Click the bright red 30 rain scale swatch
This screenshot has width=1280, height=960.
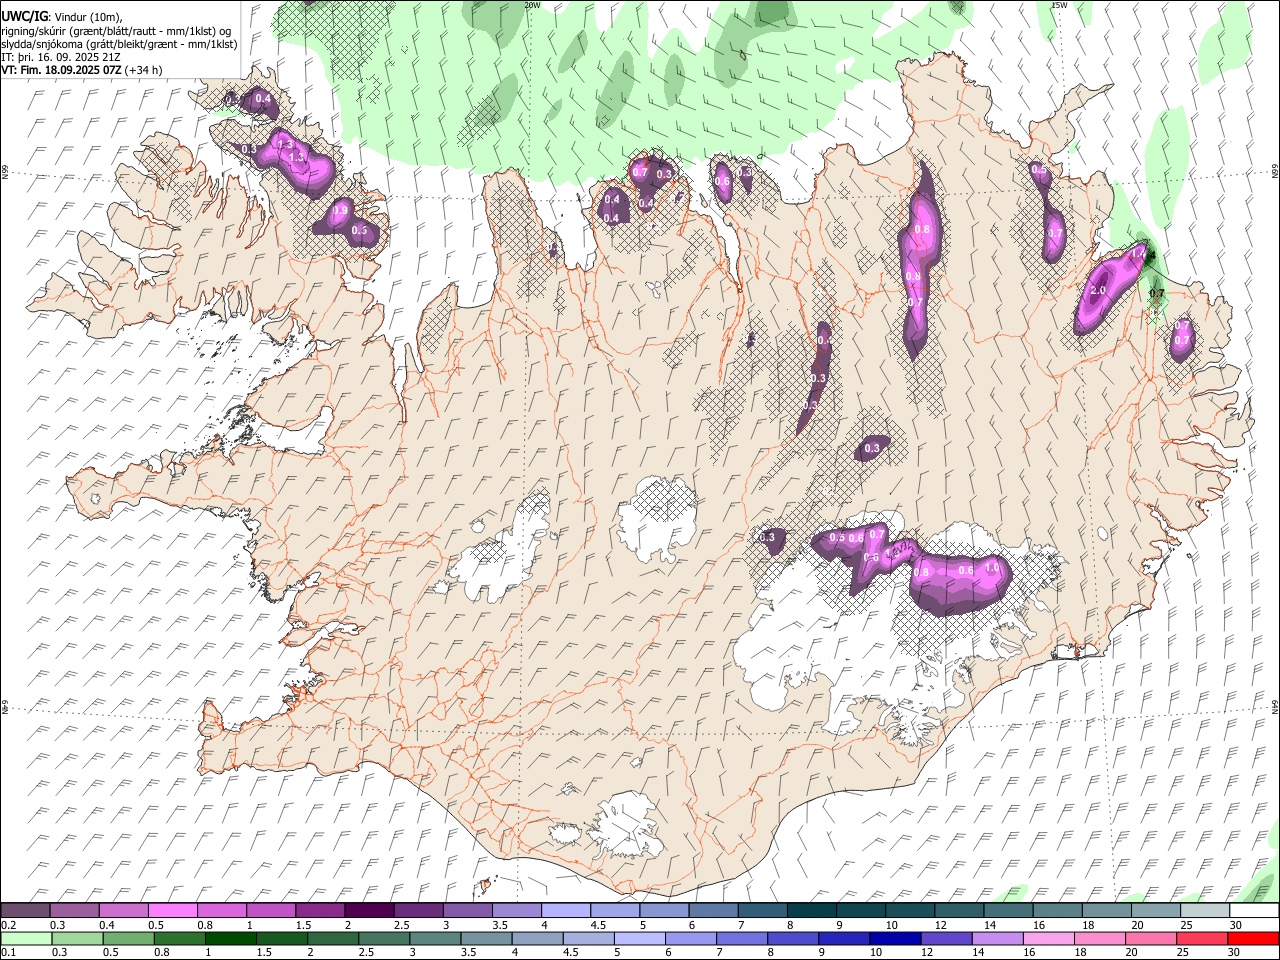(x=1254, y=938)
